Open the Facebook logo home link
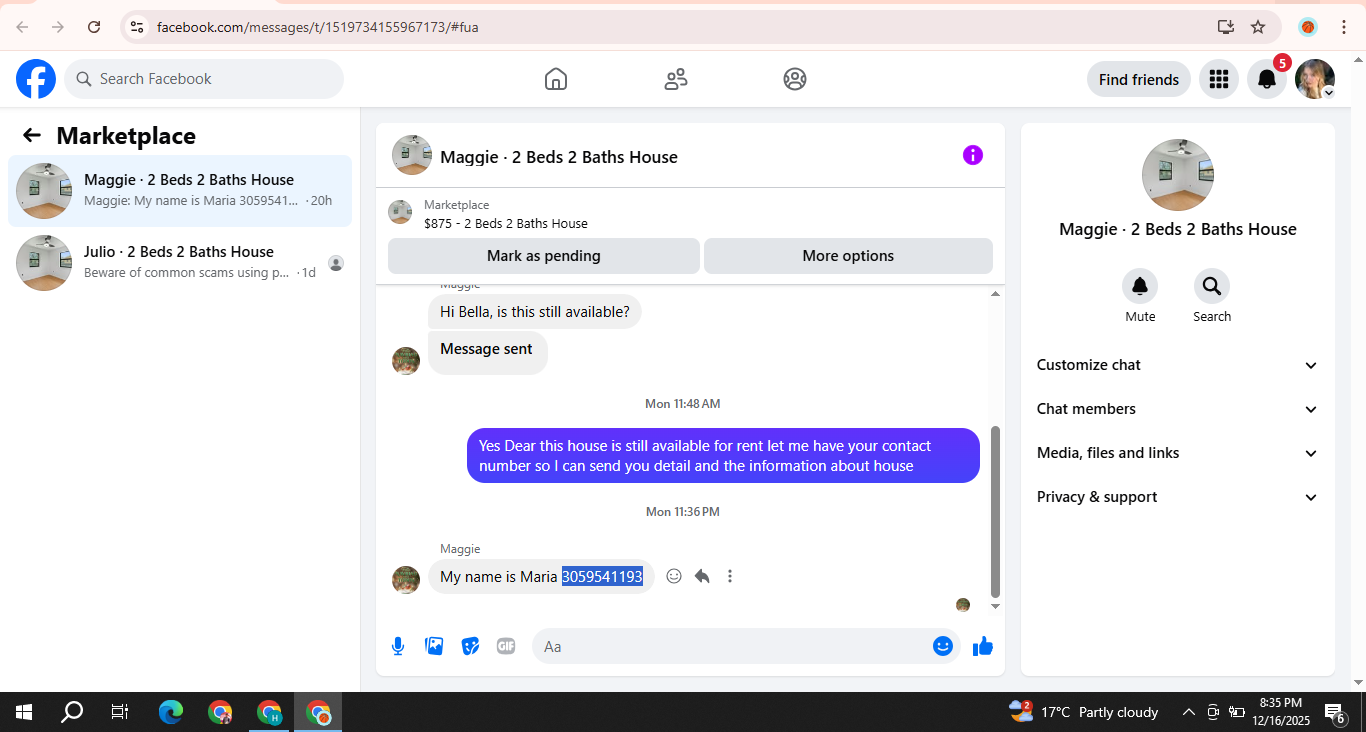This screenshot has width=1366, height=732. pos(36,79)
